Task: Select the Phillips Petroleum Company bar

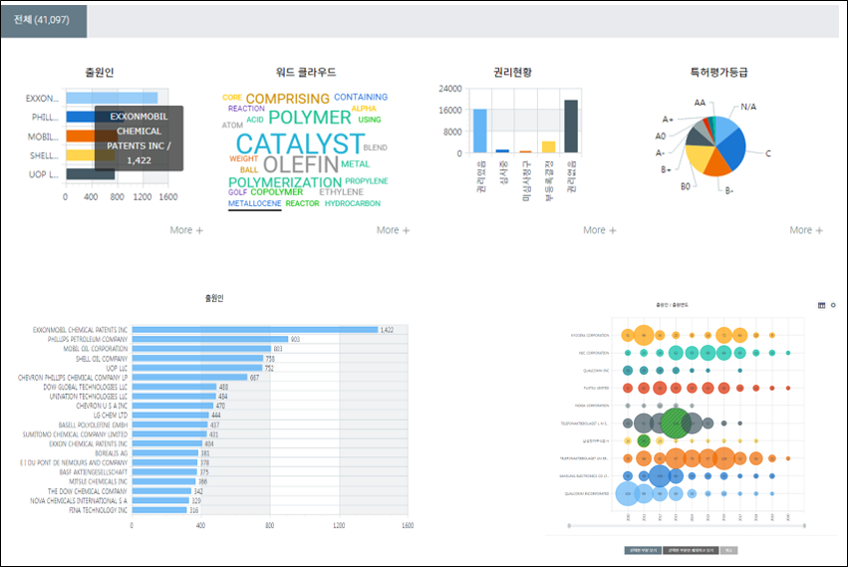Action: tap(210, 339)
